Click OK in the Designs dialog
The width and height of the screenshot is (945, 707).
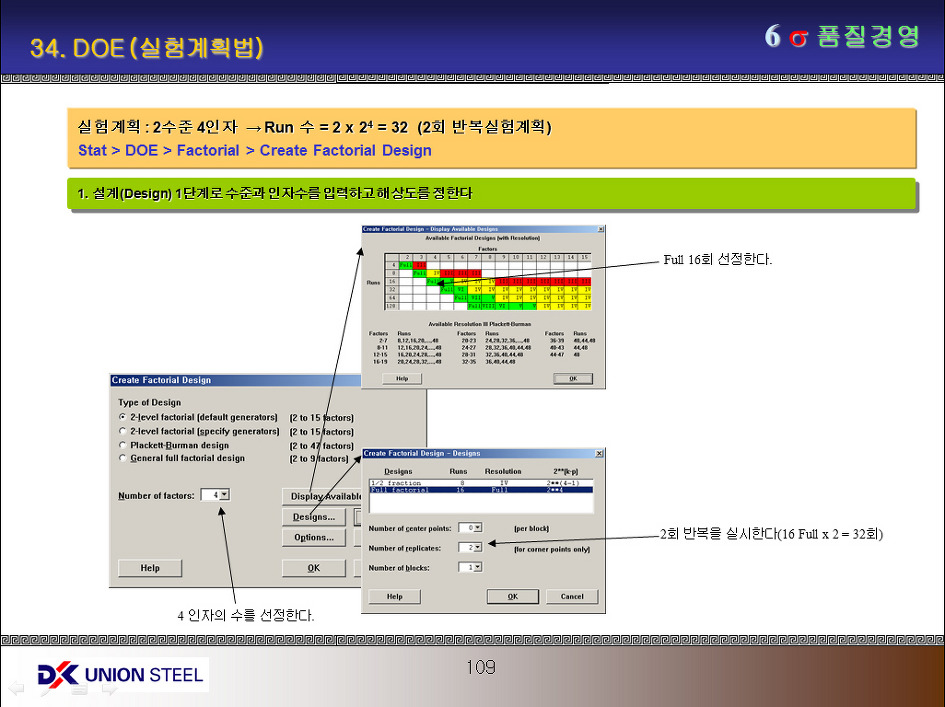[x=512, y=596]
